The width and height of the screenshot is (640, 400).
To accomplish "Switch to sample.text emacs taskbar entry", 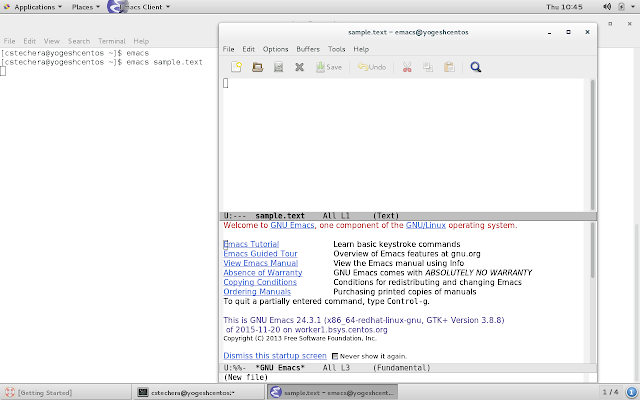I will (333, 392).
